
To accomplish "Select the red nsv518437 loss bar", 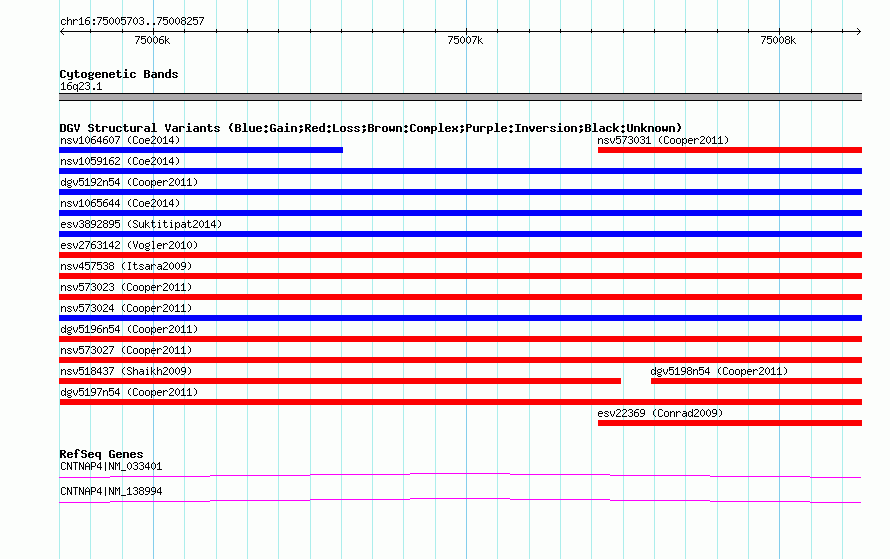I will [x=340, y=381].
